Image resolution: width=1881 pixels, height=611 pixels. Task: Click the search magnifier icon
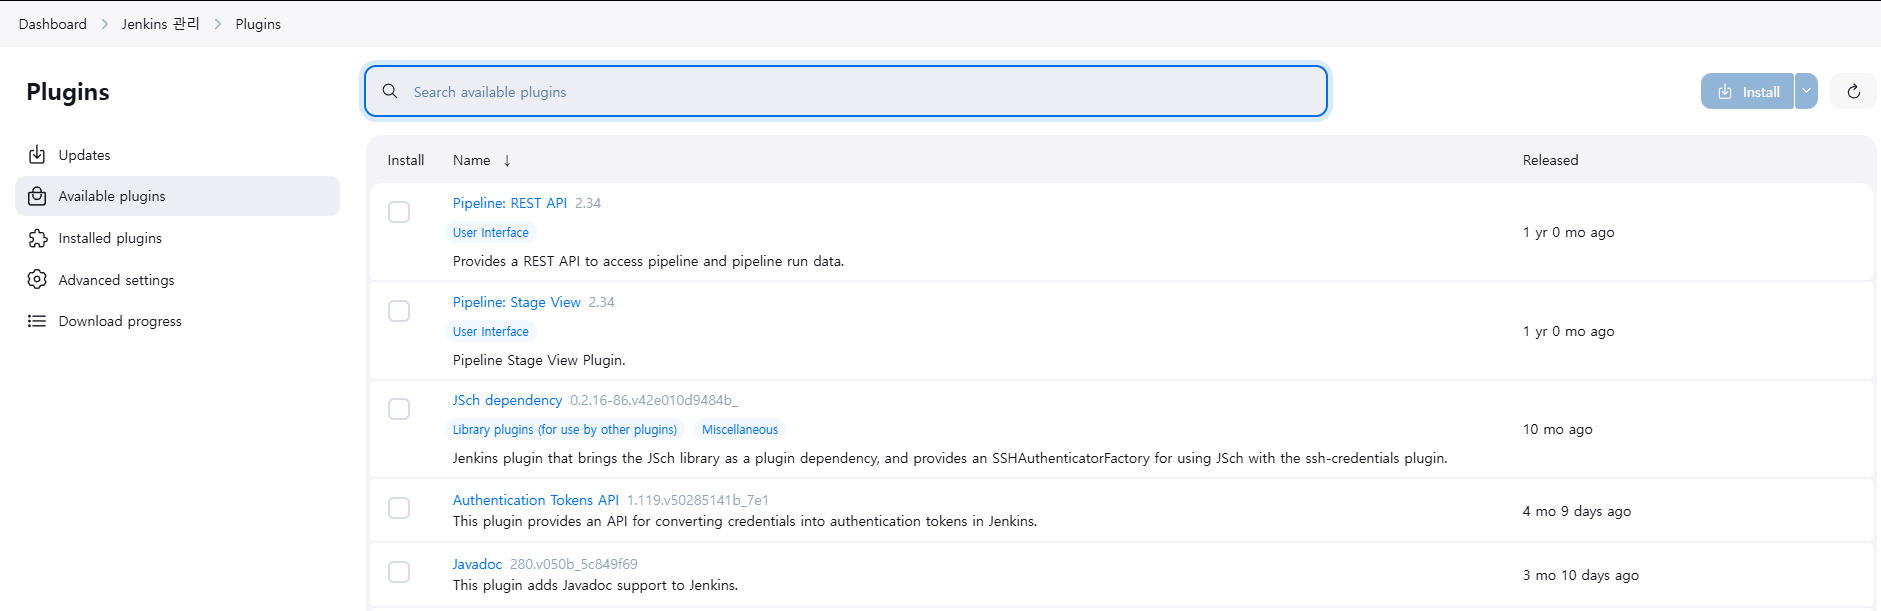pos(390,91)
